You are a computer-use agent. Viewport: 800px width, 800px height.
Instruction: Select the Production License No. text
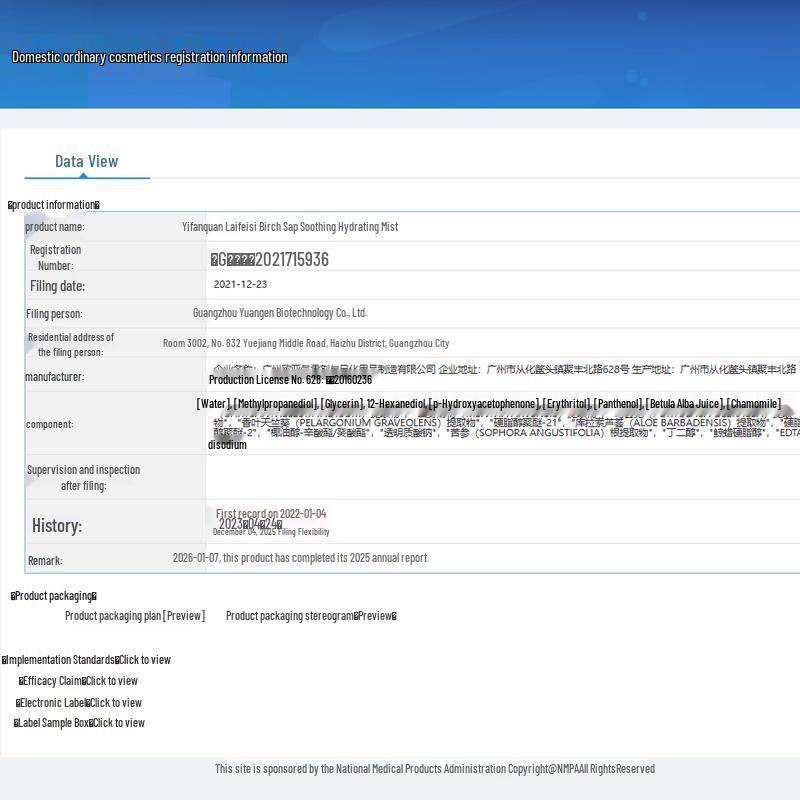pos(290,380)
